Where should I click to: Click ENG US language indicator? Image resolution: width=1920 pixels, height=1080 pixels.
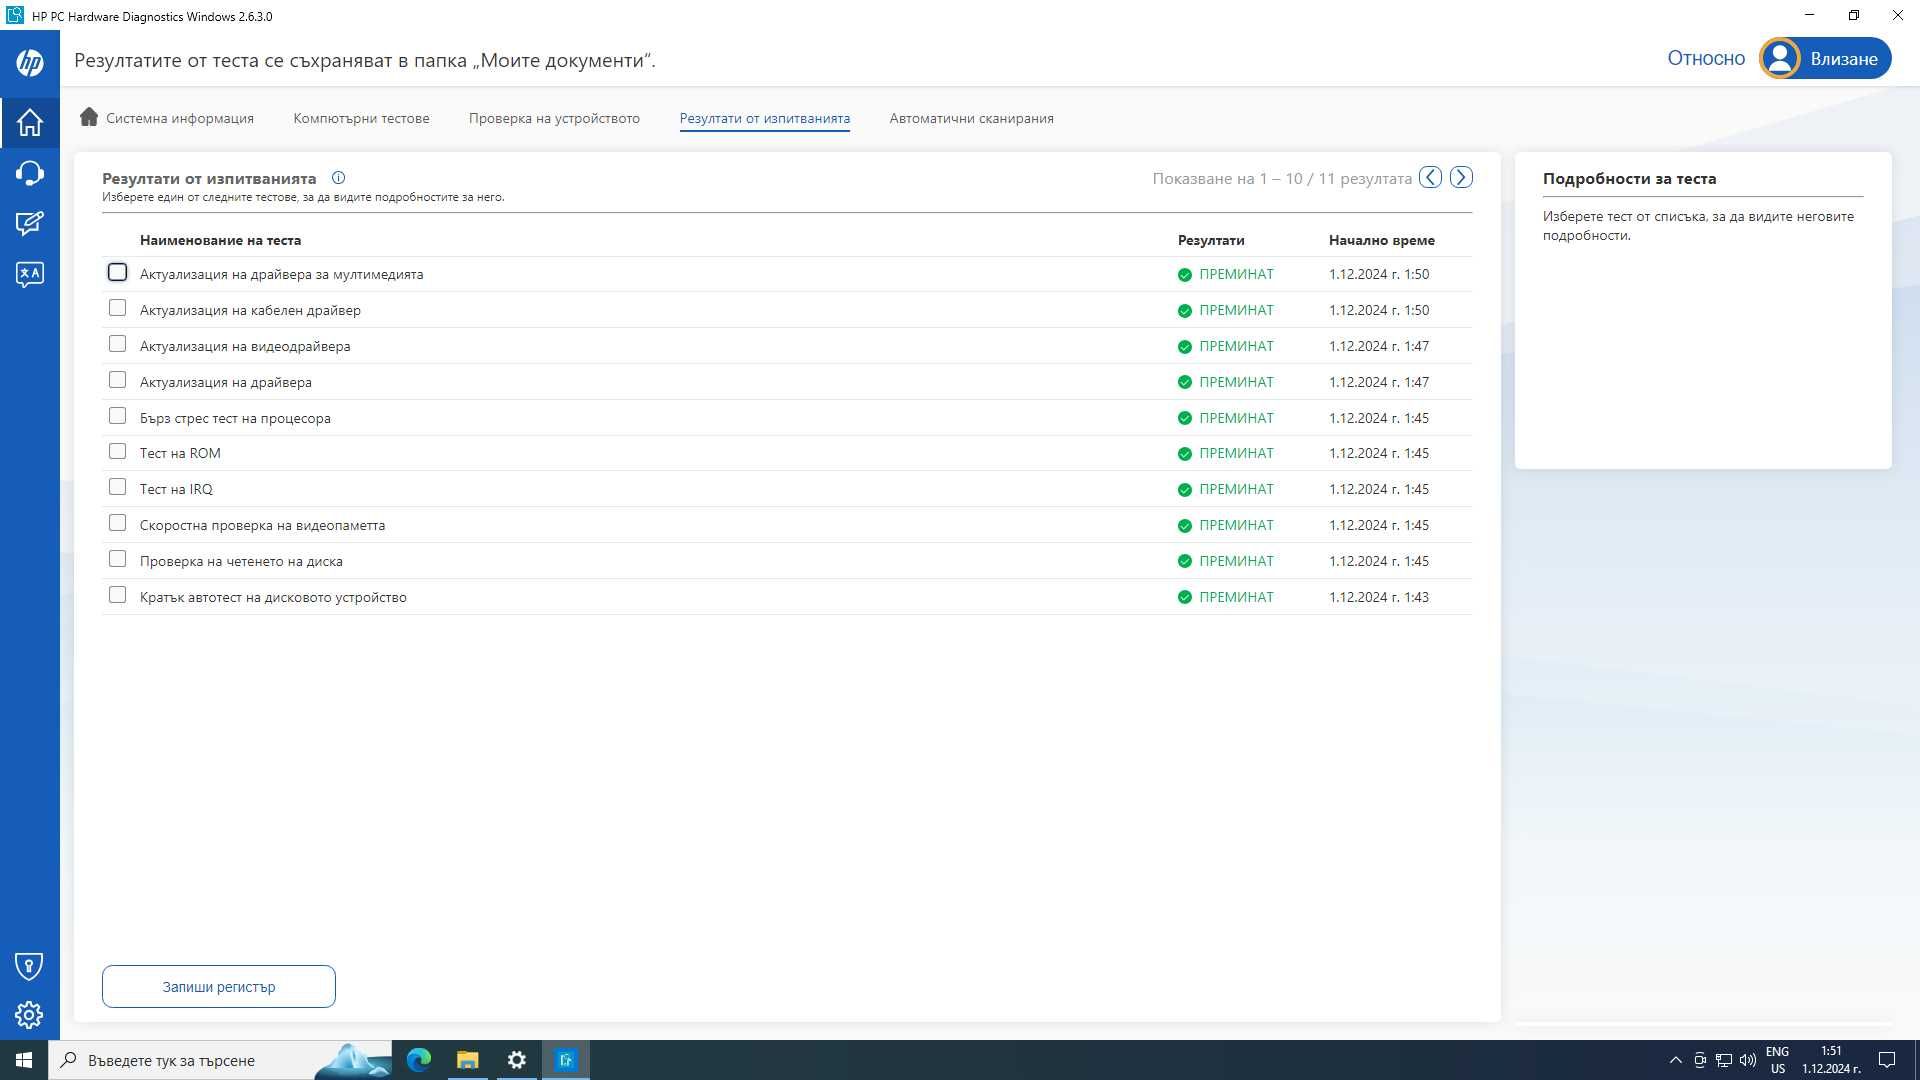[1777, 1060]
